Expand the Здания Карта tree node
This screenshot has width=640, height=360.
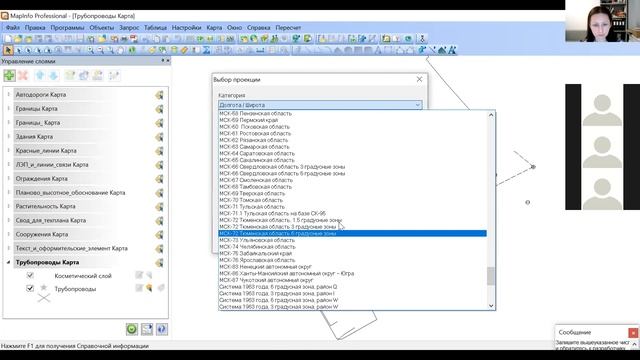coord(9,136)
